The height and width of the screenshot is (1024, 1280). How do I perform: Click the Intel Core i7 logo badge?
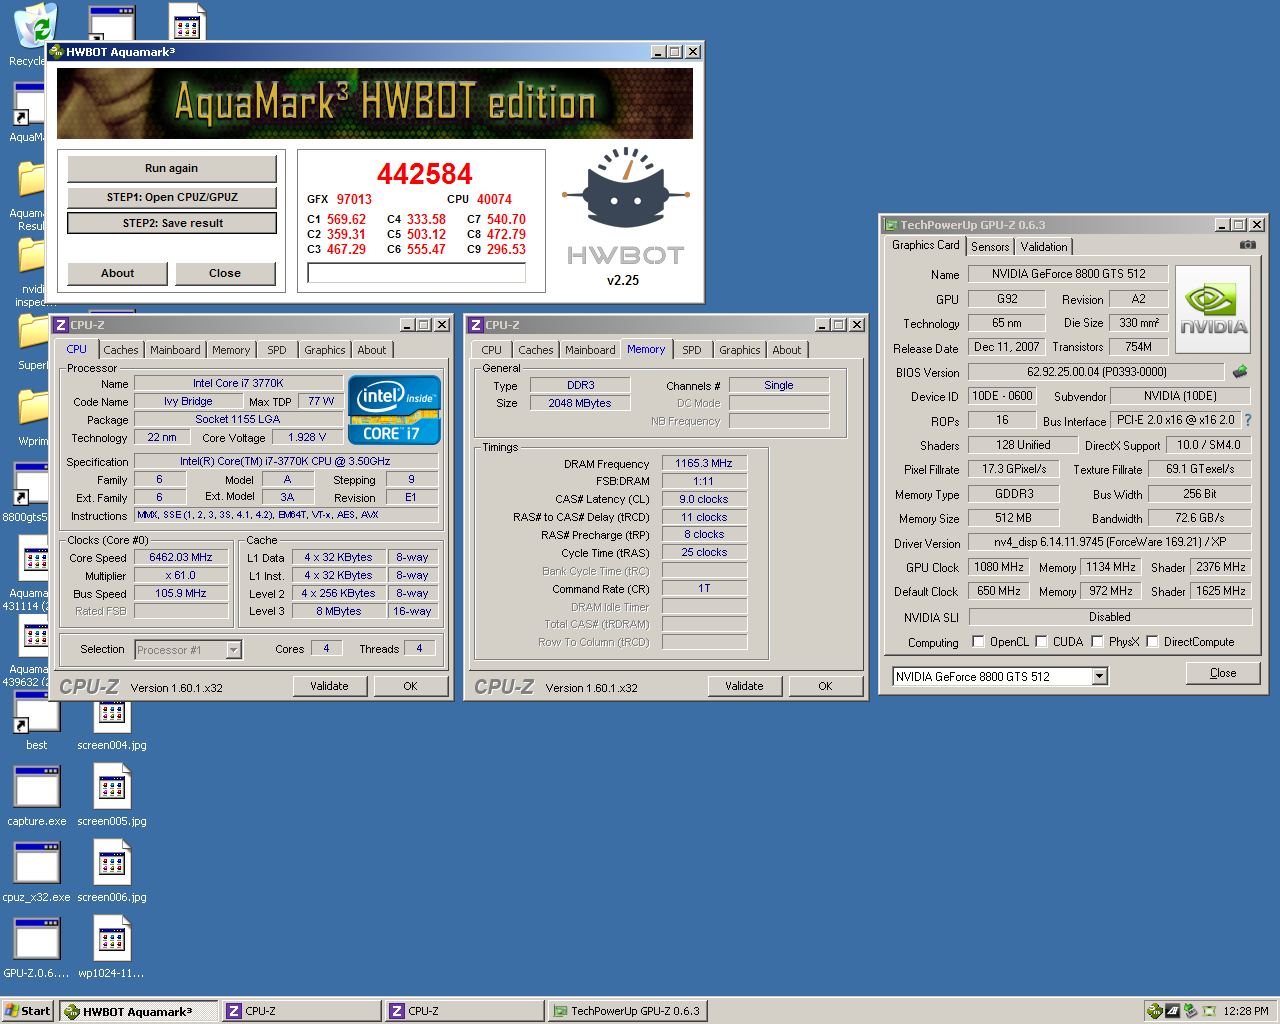point(394,410)
